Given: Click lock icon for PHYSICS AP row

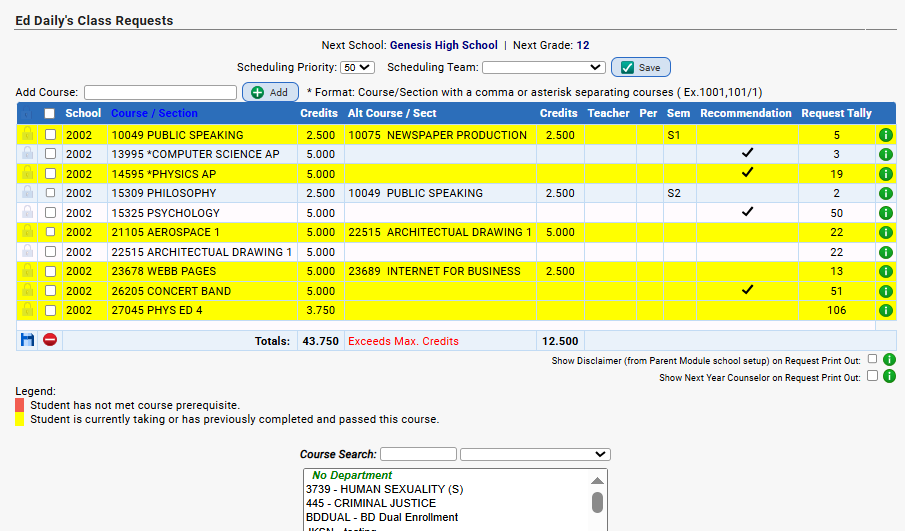Looking at the screenshot, I should [x=27, y=173].
